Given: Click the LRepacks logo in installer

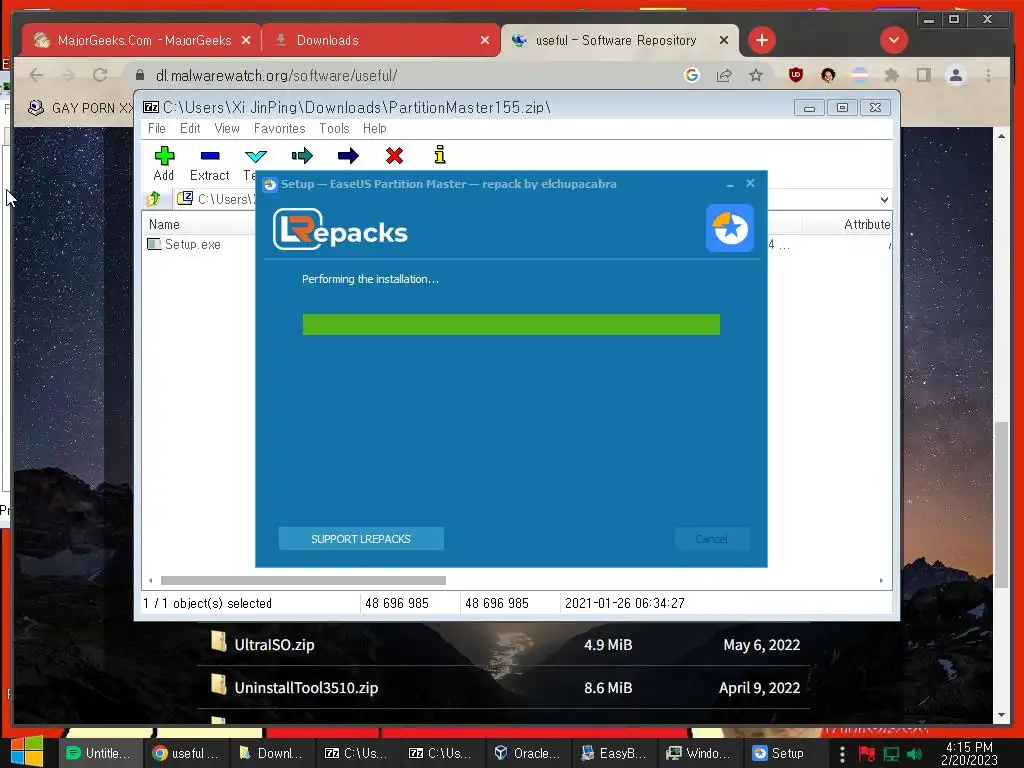Looking at the screenshot, I should (x=340, y=230).
